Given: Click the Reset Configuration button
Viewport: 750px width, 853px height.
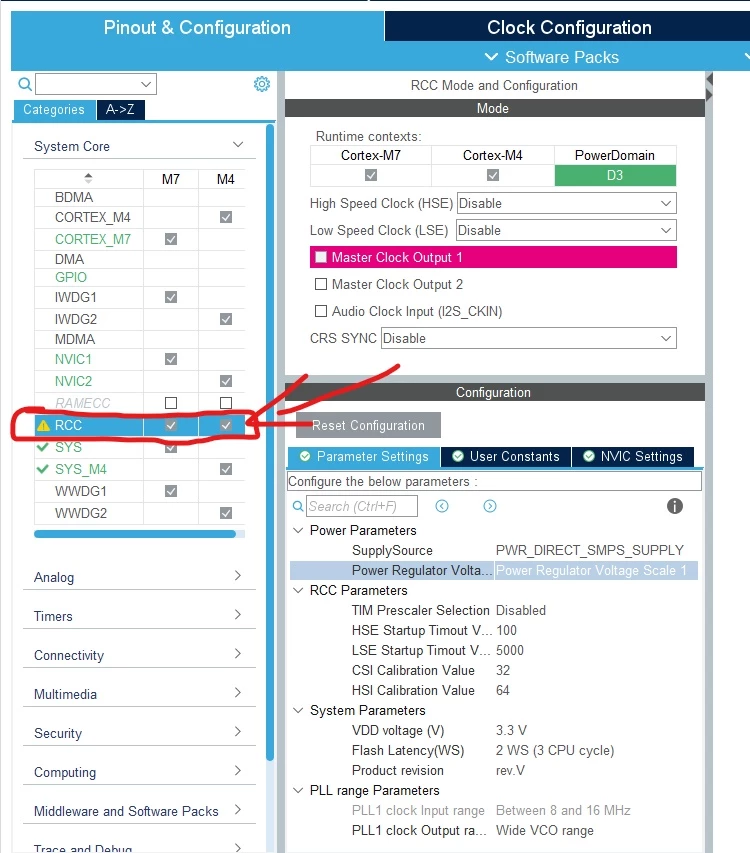Looking at the screenshot, I should coord(368,425).
